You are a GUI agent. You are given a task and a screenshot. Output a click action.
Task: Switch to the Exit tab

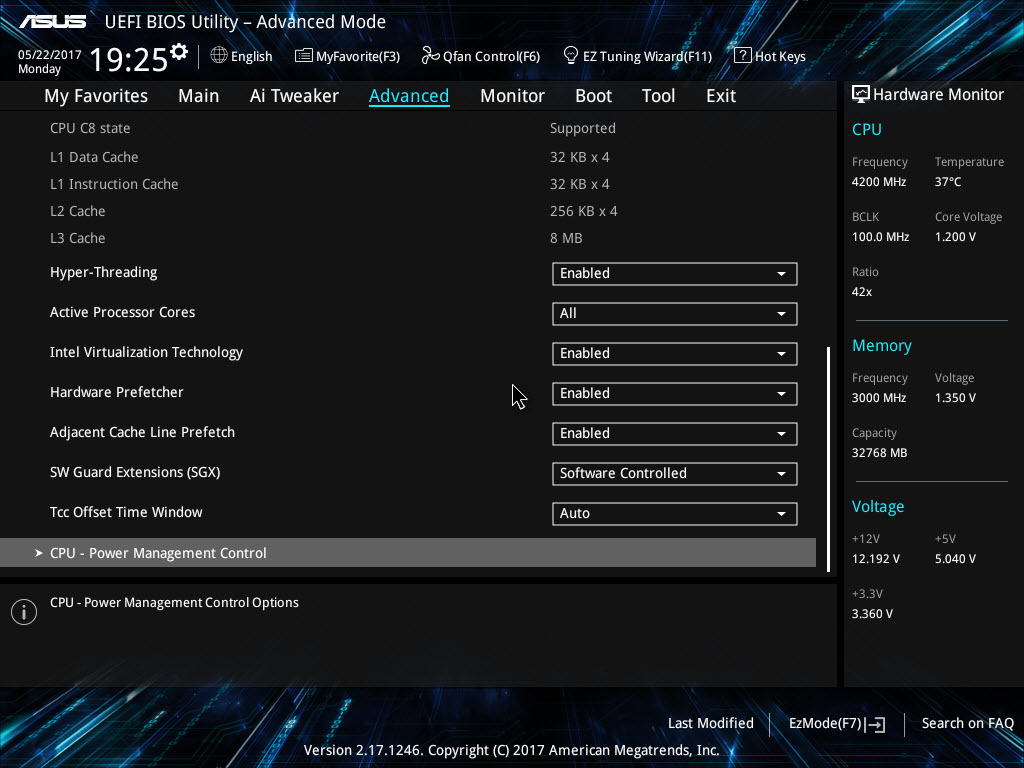[721, 96]
